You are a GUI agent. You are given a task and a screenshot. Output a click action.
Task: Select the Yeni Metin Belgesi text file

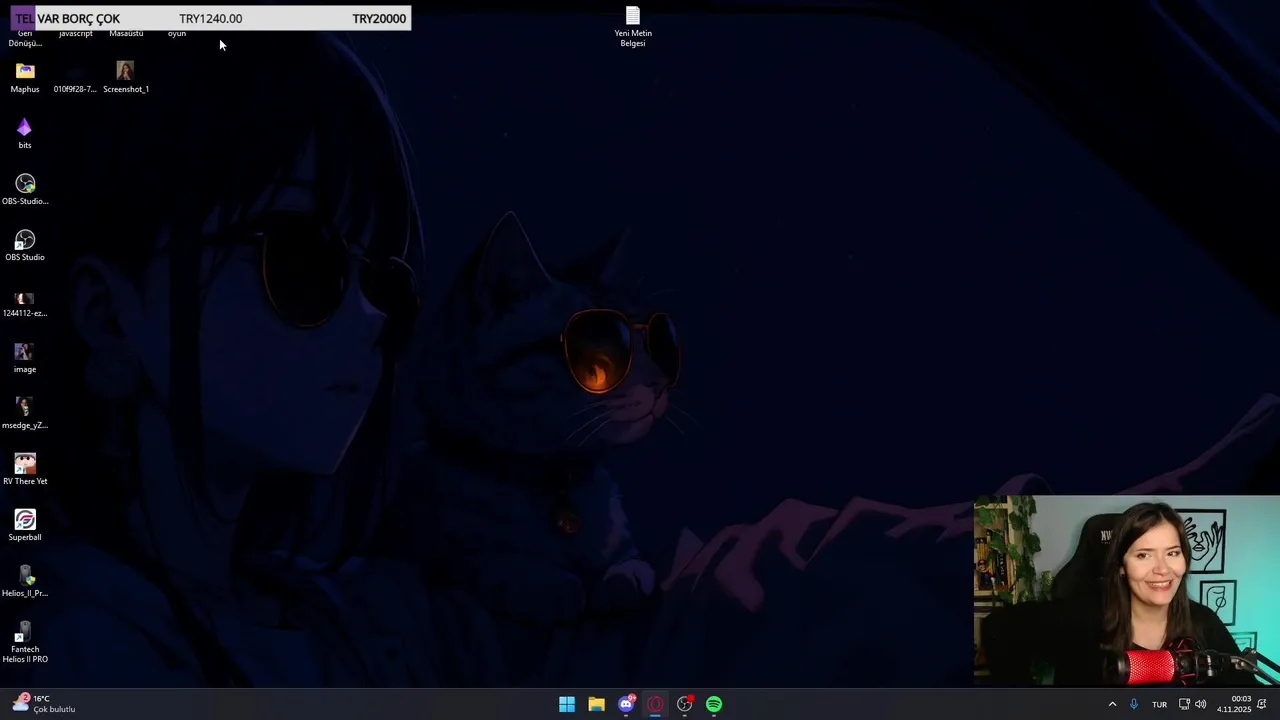(x=633, y=27)
